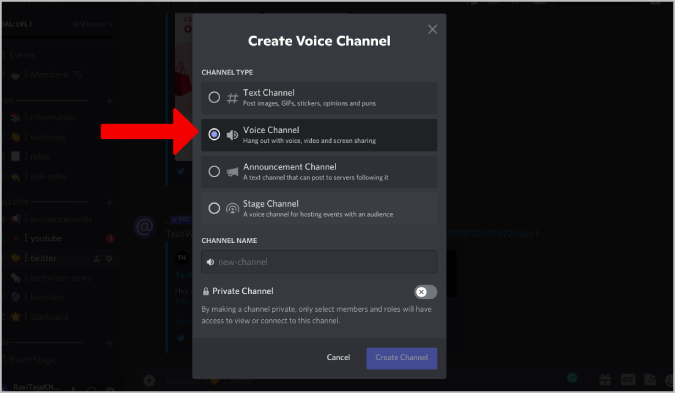
Task: Open the youtube channel
Action: tap(46, 238)
